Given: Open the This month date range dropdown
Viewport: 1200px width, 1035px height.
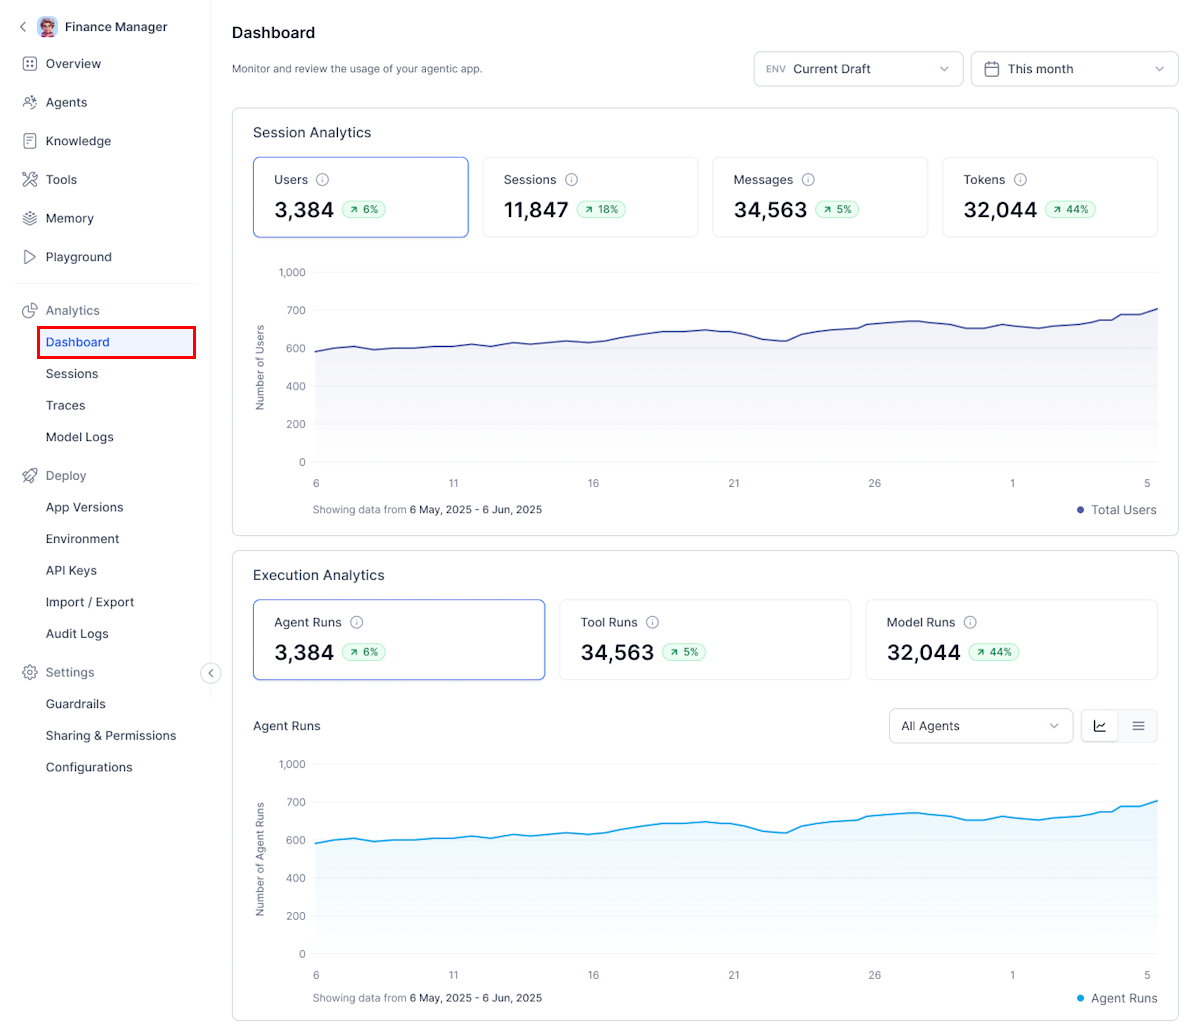Looking at the screenshot, I should pos(1074,68).
